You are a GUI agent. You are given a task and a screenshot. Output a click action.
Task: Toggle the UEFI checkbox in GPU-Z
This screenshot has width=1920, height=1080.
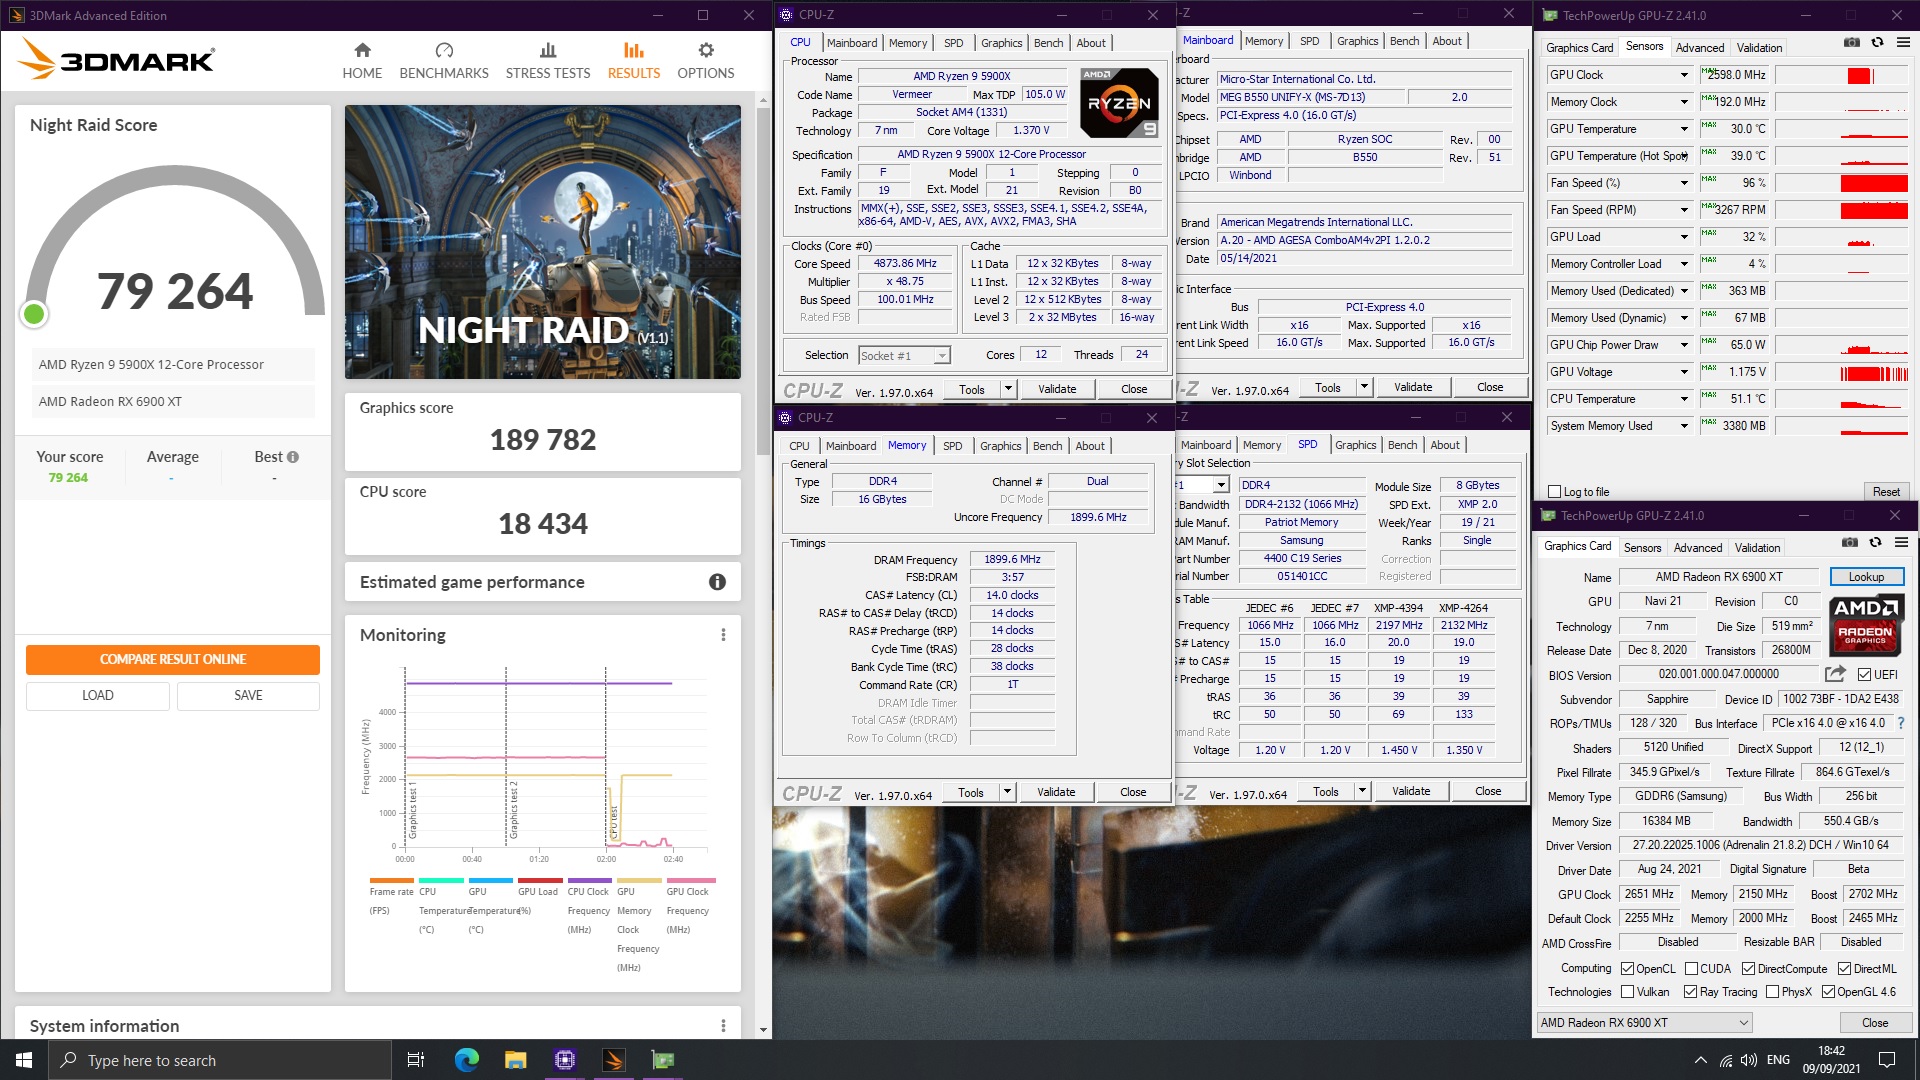[x=1864, y=674]
